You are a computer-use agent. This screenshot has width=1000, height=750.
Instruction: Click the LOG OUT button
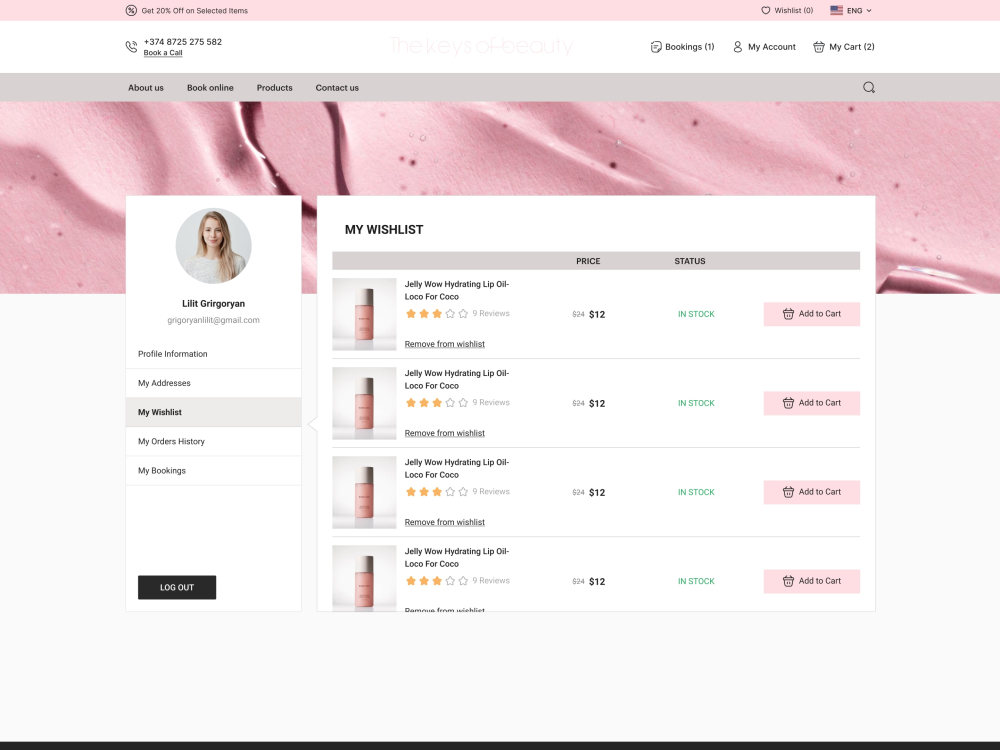coord(177,587)
